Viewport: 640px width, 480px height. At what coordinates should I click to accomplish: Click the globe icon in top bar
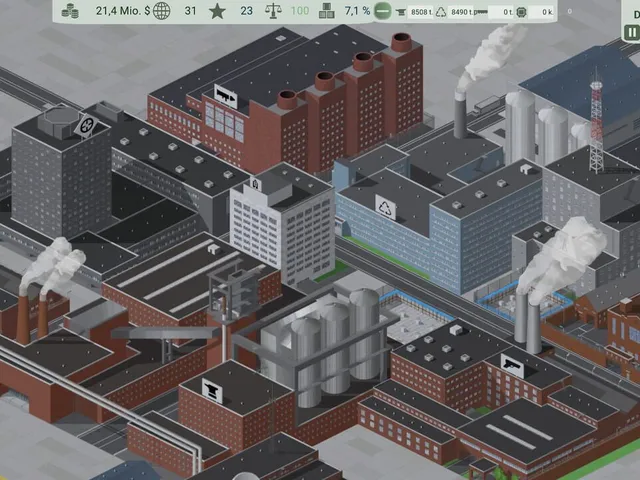[161, 11]
